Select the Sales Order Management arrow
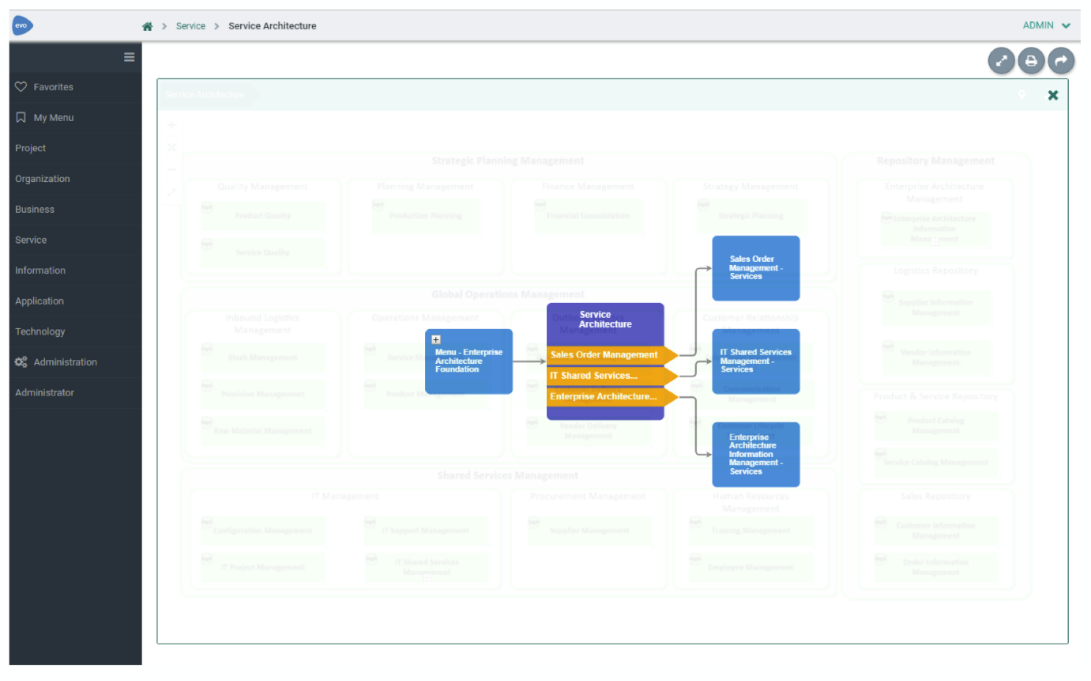 (x=612, y=355)
